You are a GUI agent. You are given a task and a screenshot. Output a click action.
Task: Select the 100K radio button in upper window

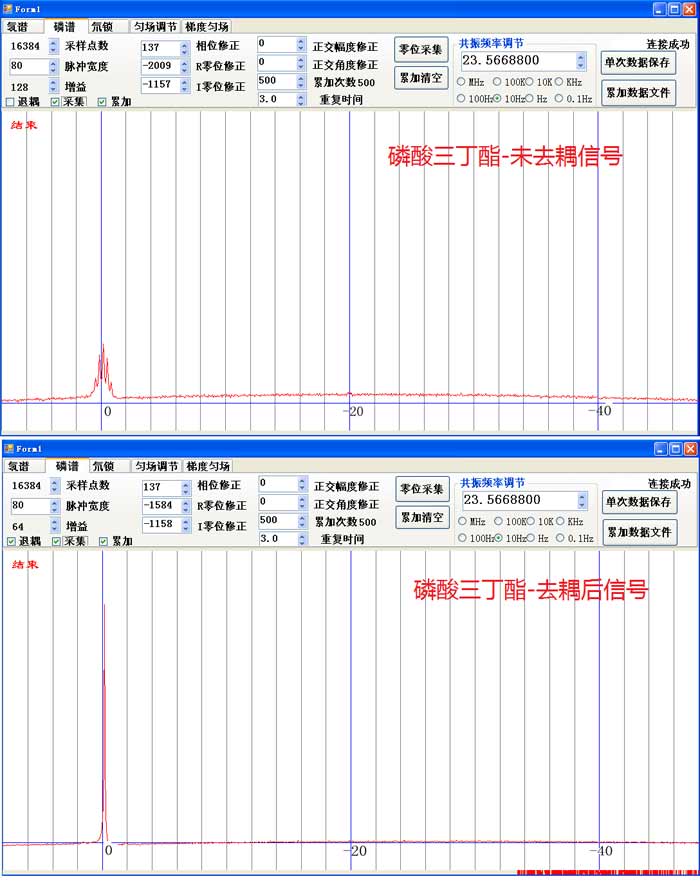(499, 82)
